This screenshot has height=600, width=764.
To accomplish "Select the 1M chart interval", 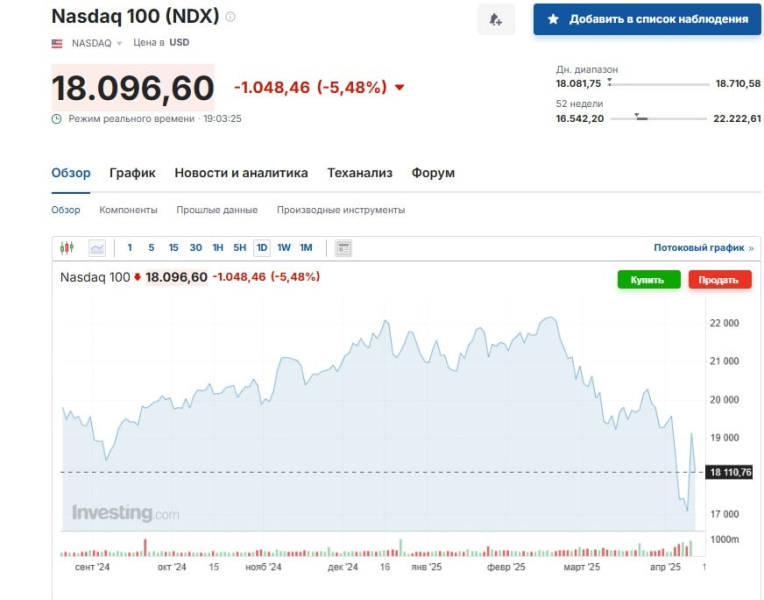I will point(306,248).
